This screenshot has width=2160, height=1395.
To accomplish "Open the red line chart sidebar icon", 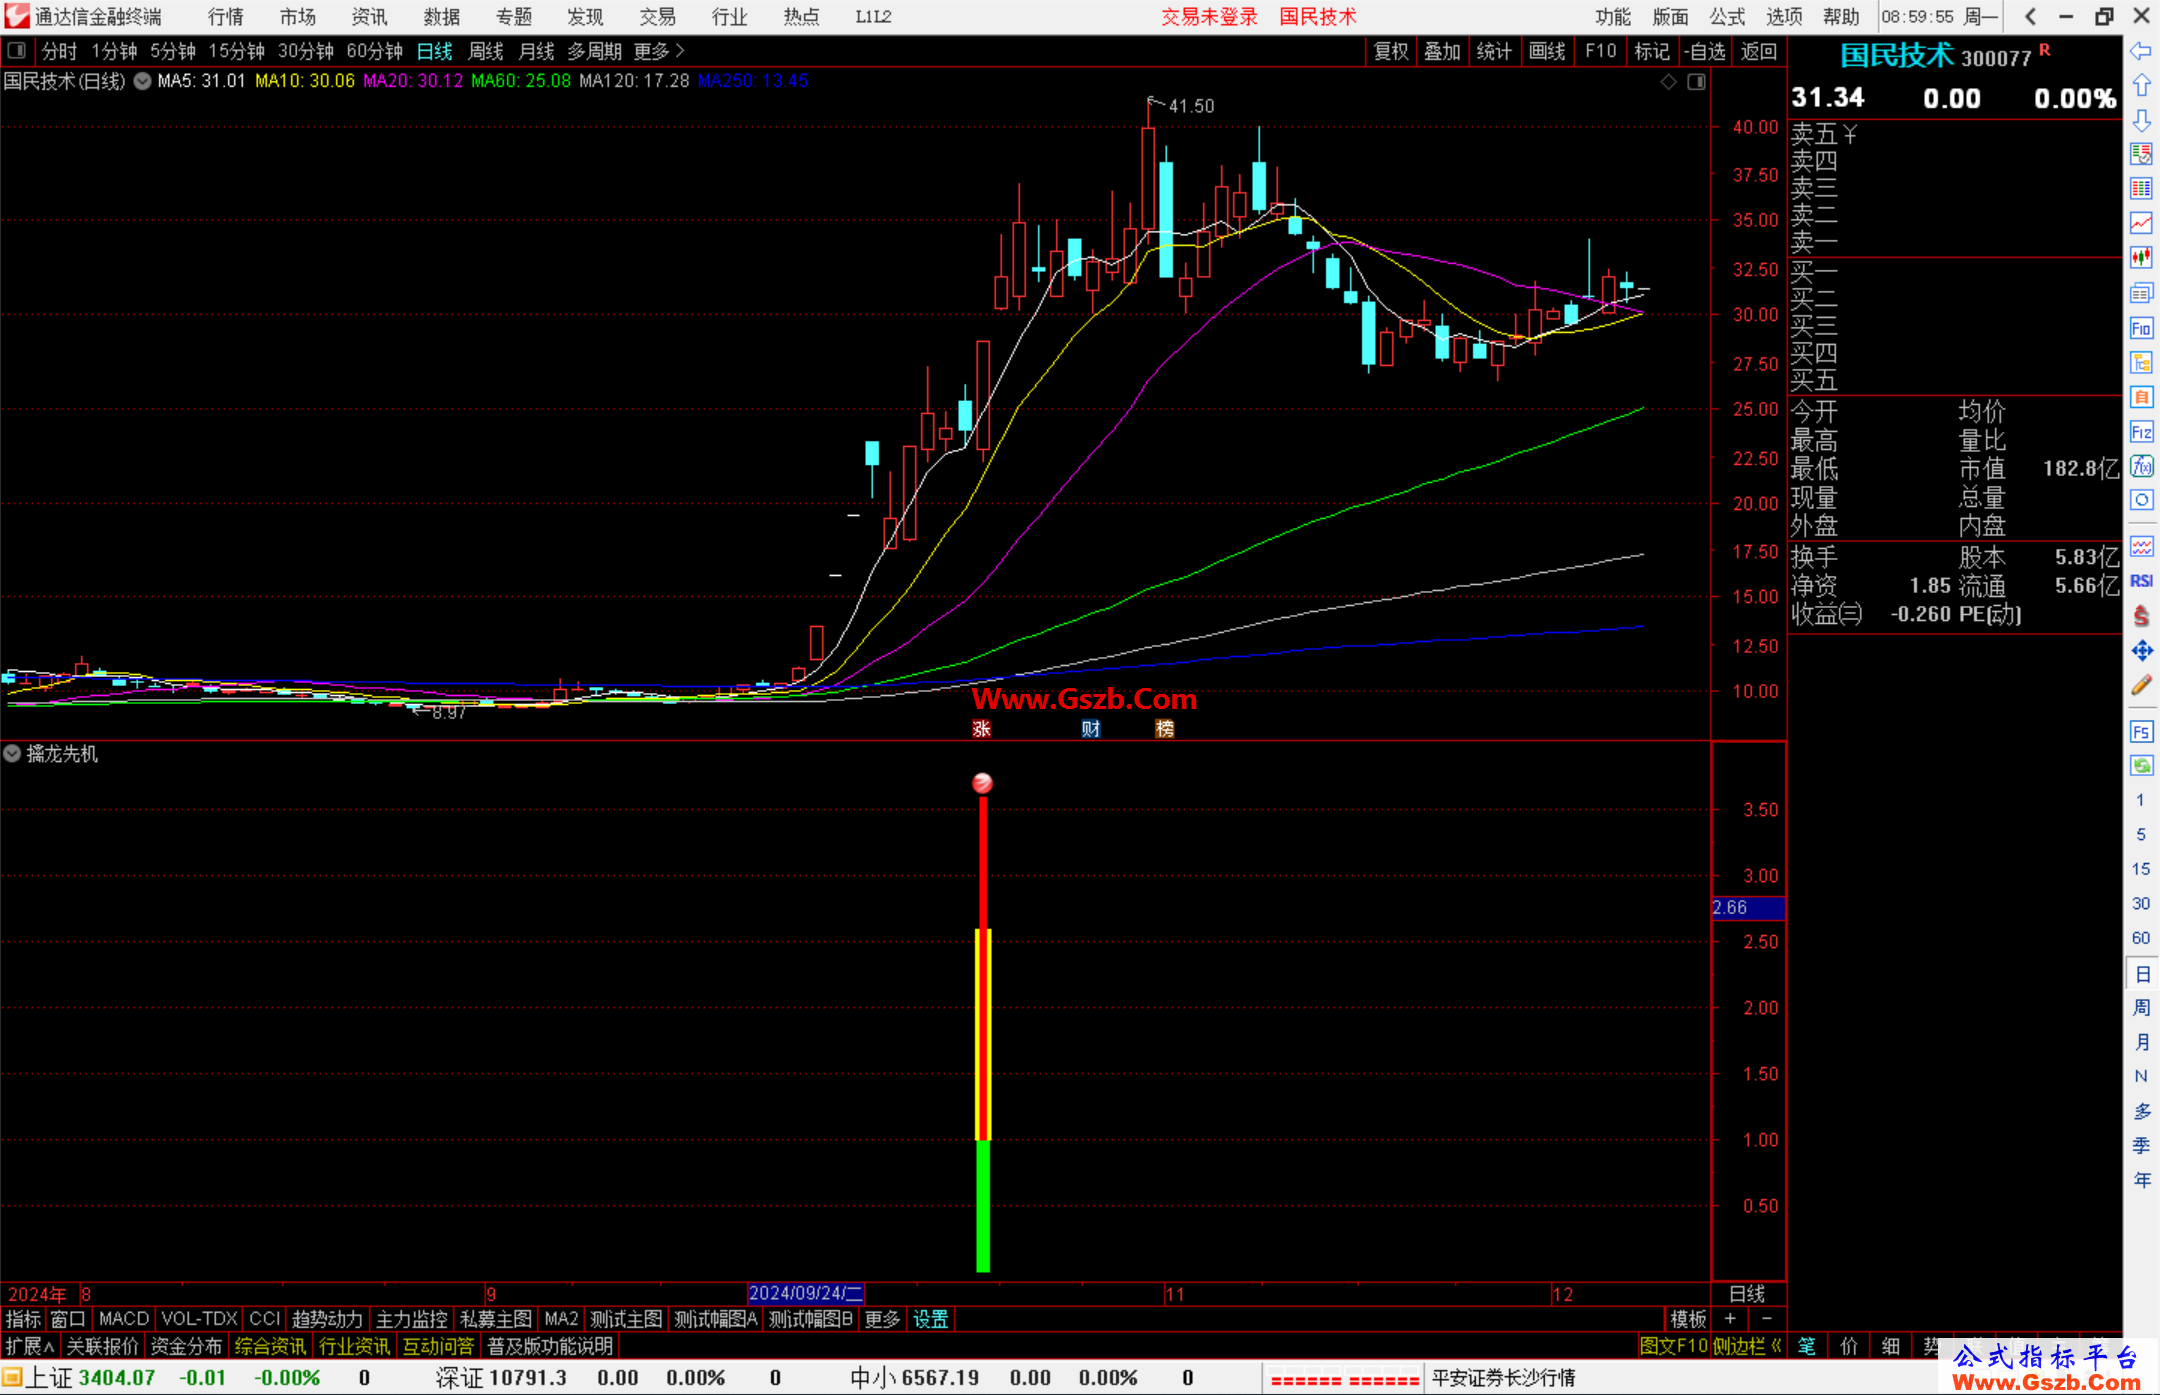I will pyautogui.click(x=2141, y=223).
